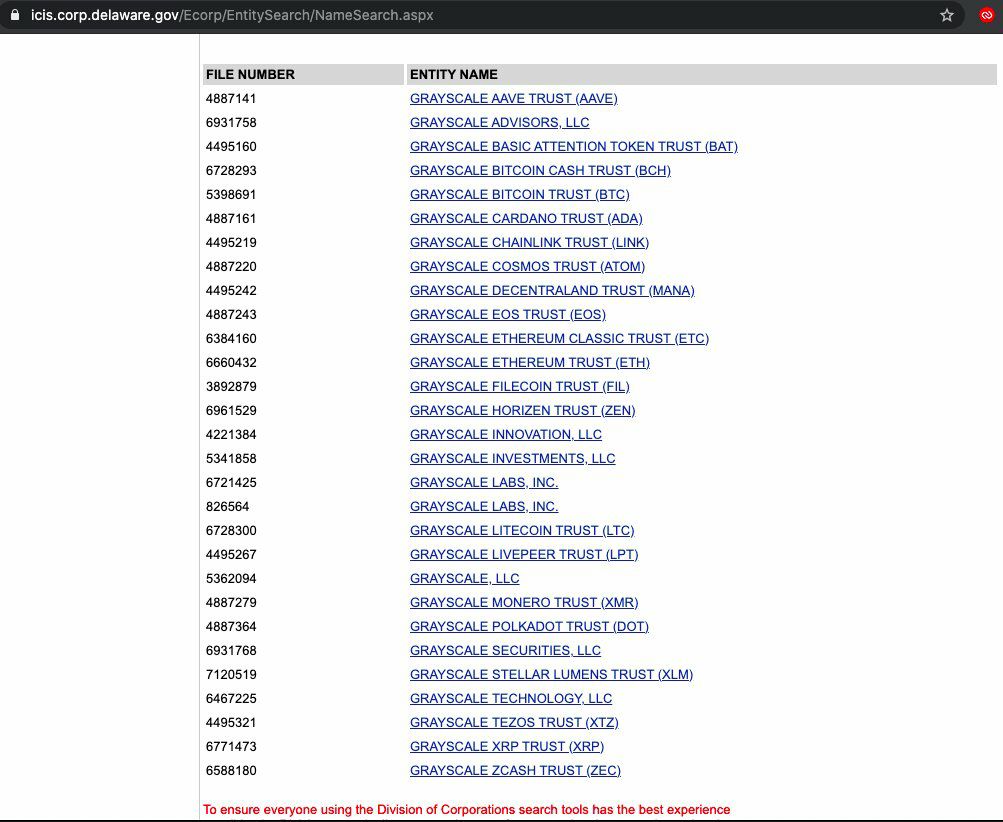Open GRAYSCALE INVESTMENTS, LLC link
Image resolution: width=1003 pixels, height=822 pixels.
click(512, 458)
